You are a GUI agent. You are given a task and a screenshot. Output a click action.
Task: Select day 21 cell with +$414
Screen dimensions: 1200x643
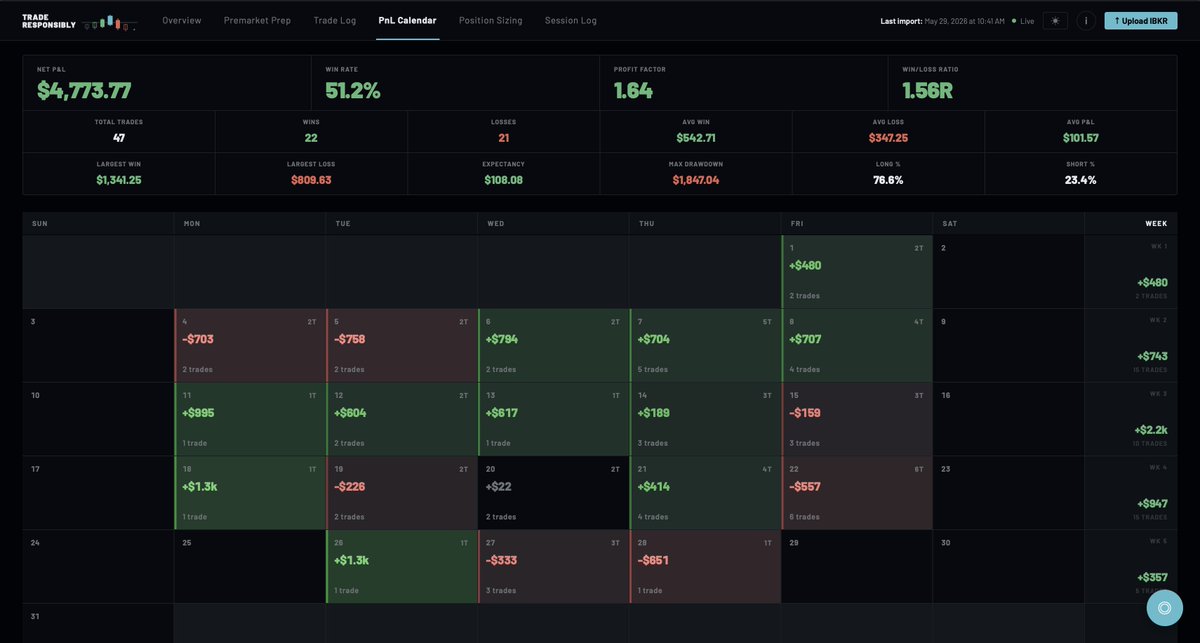pyautogui.click(x=705, y=493)
